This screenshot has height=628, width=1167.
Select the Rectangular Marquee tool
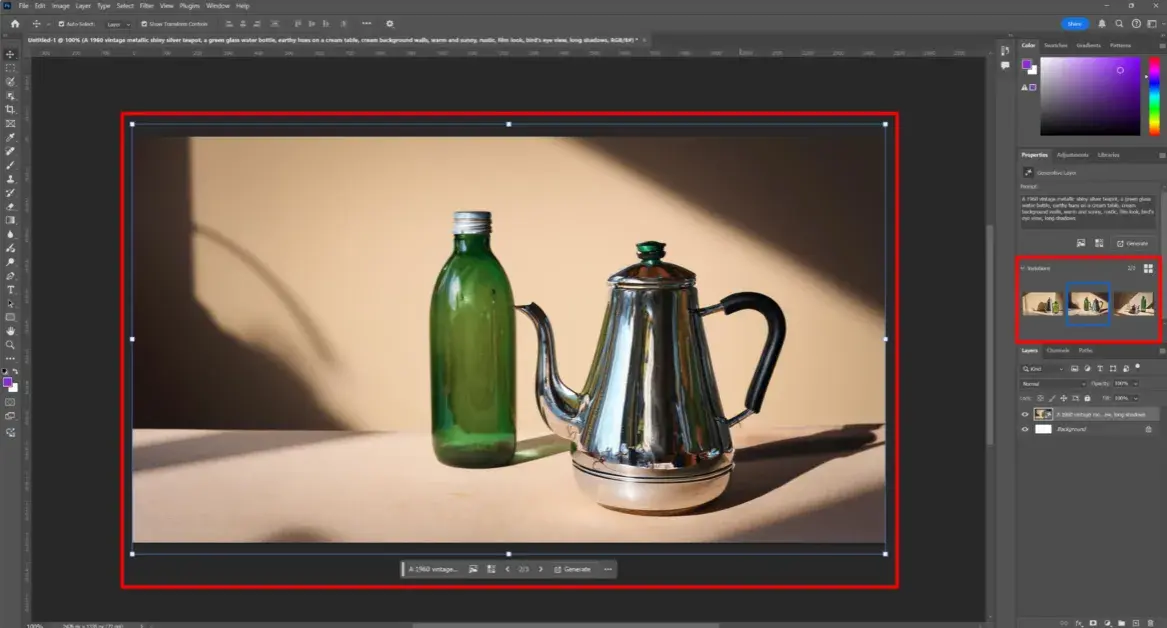10,68
